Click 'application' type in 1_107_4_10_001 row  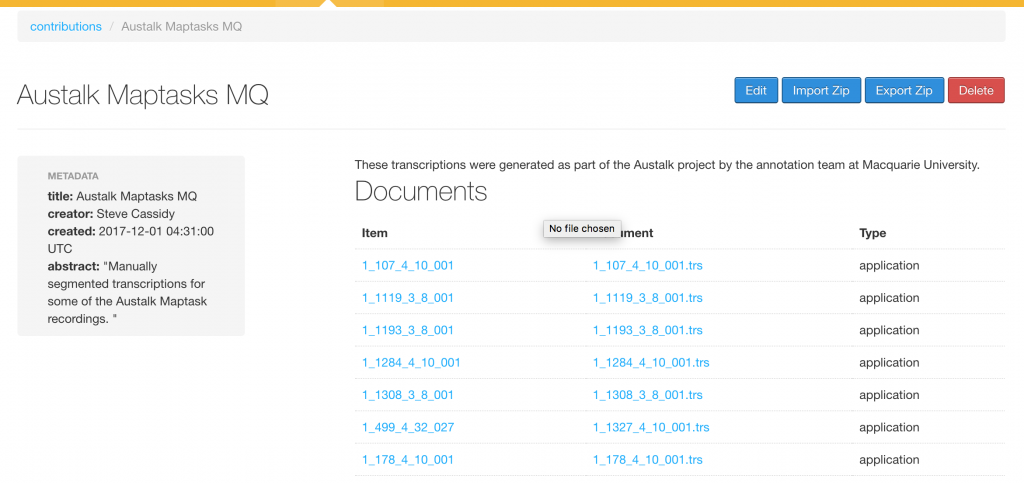coord(889,266)
